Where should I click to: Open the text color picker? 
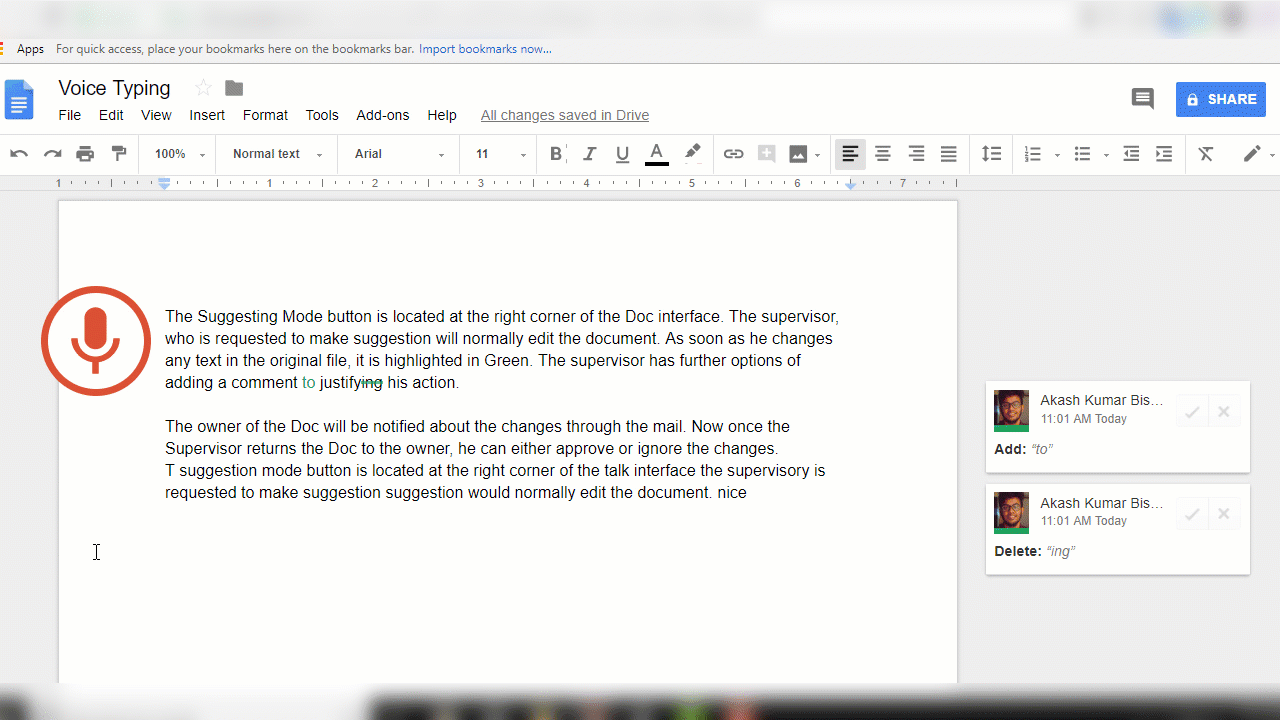tap(656, 154)
